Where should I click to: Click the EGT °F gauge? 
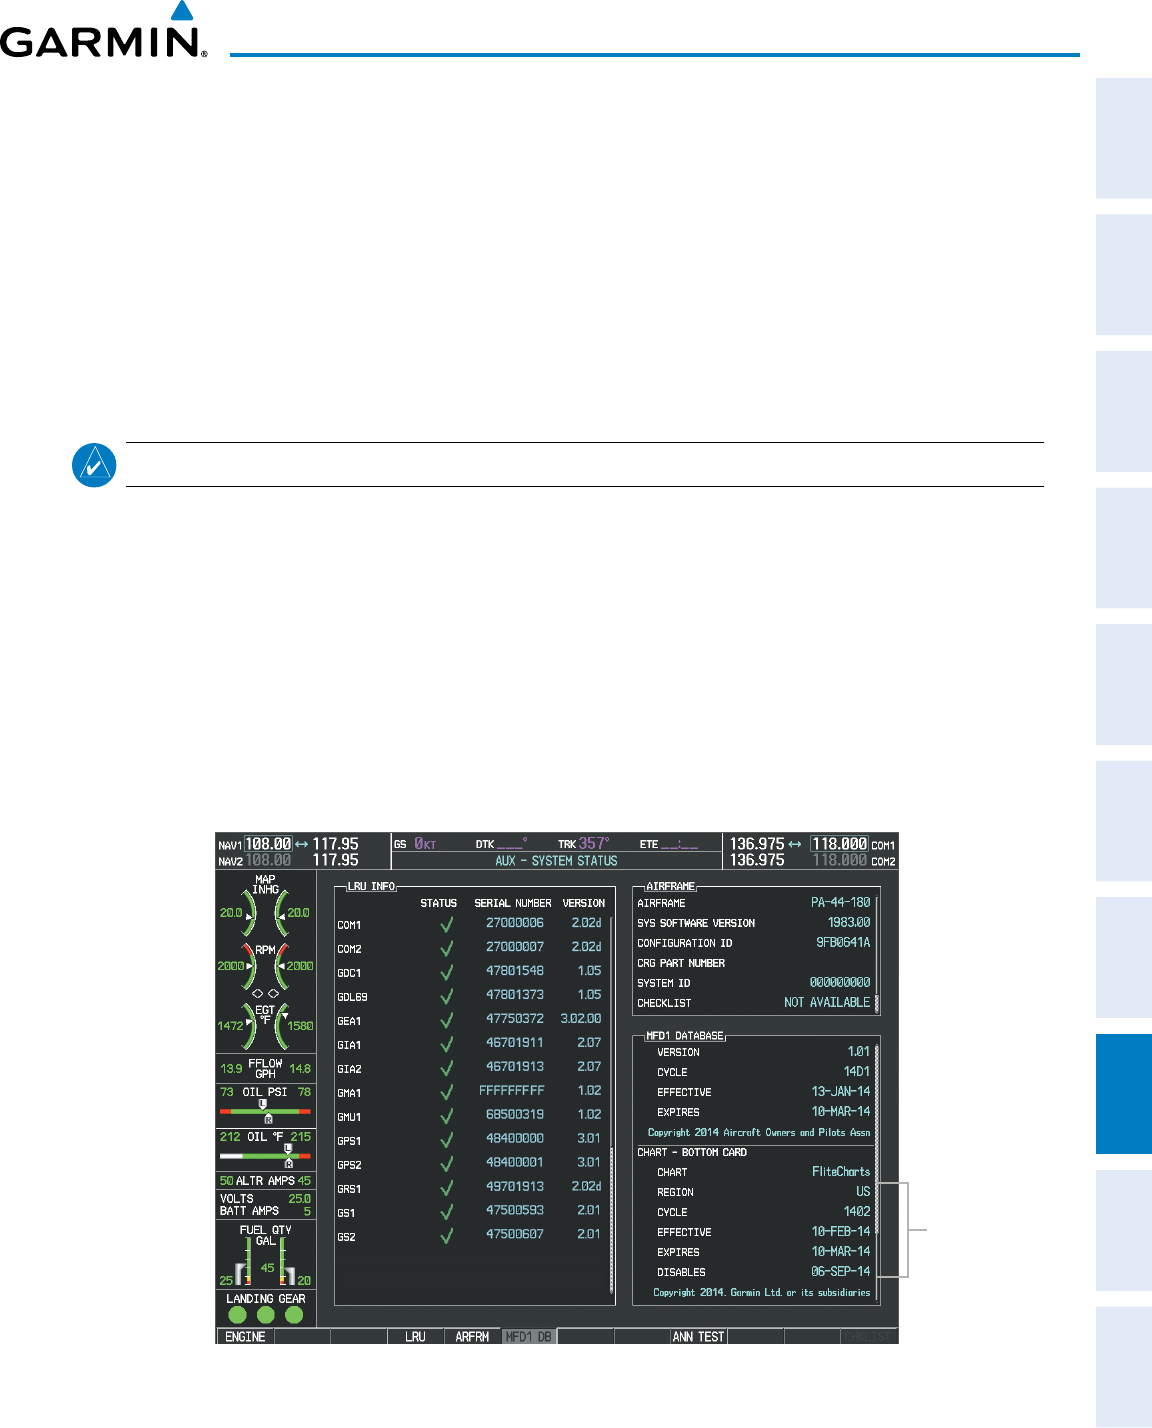[265, 1025]
